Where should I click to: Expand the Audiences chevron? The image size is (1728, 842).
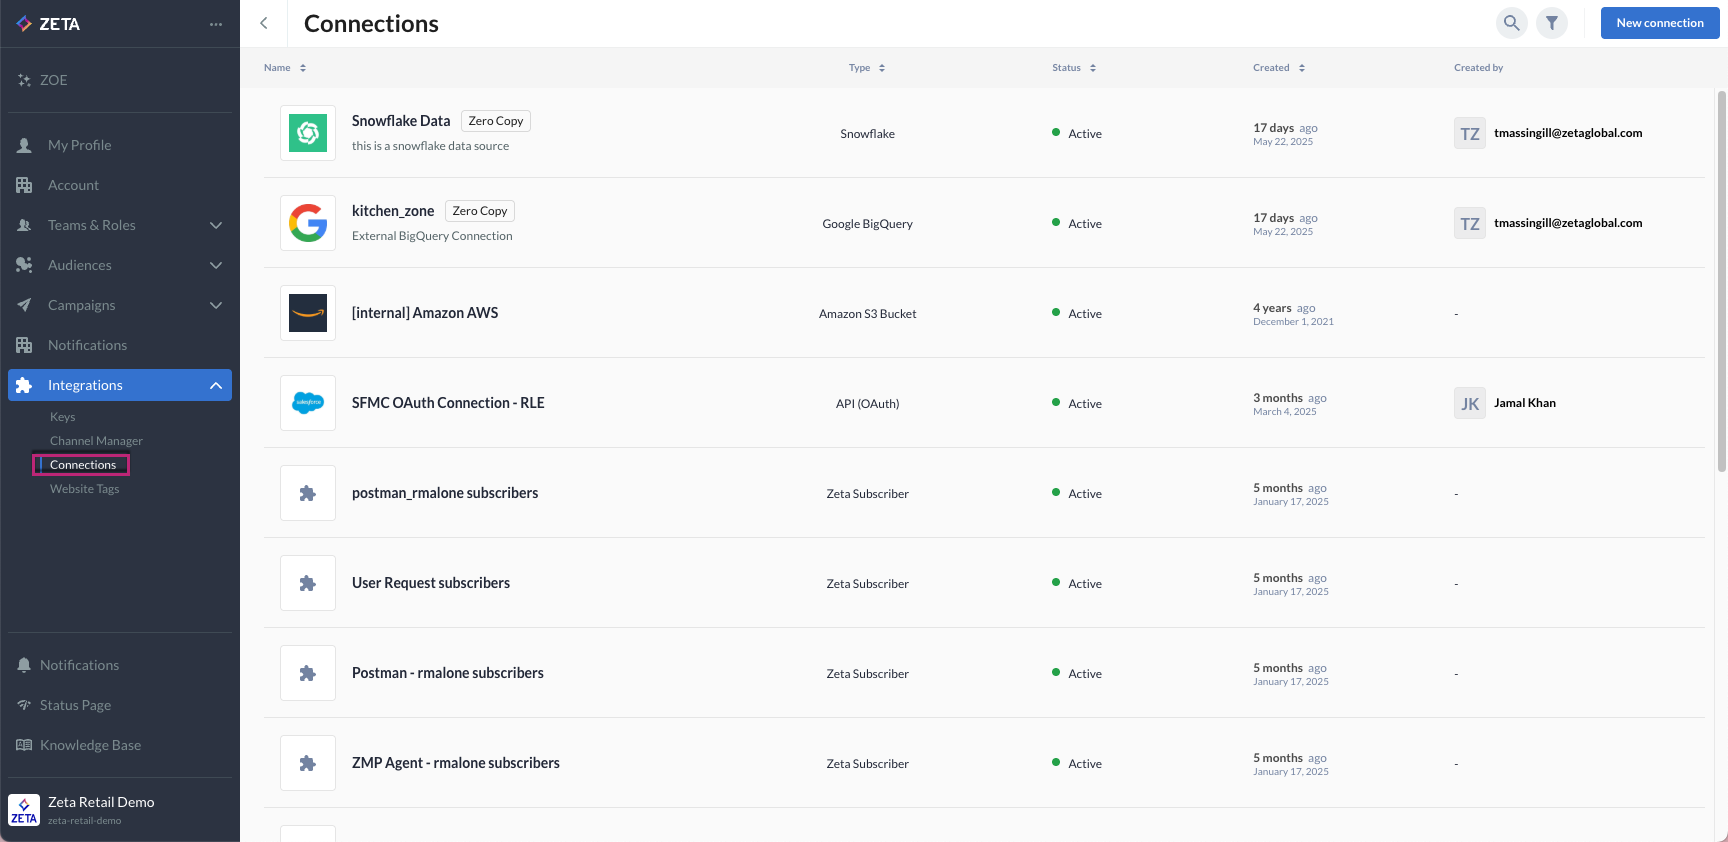(x=216, y=265)
